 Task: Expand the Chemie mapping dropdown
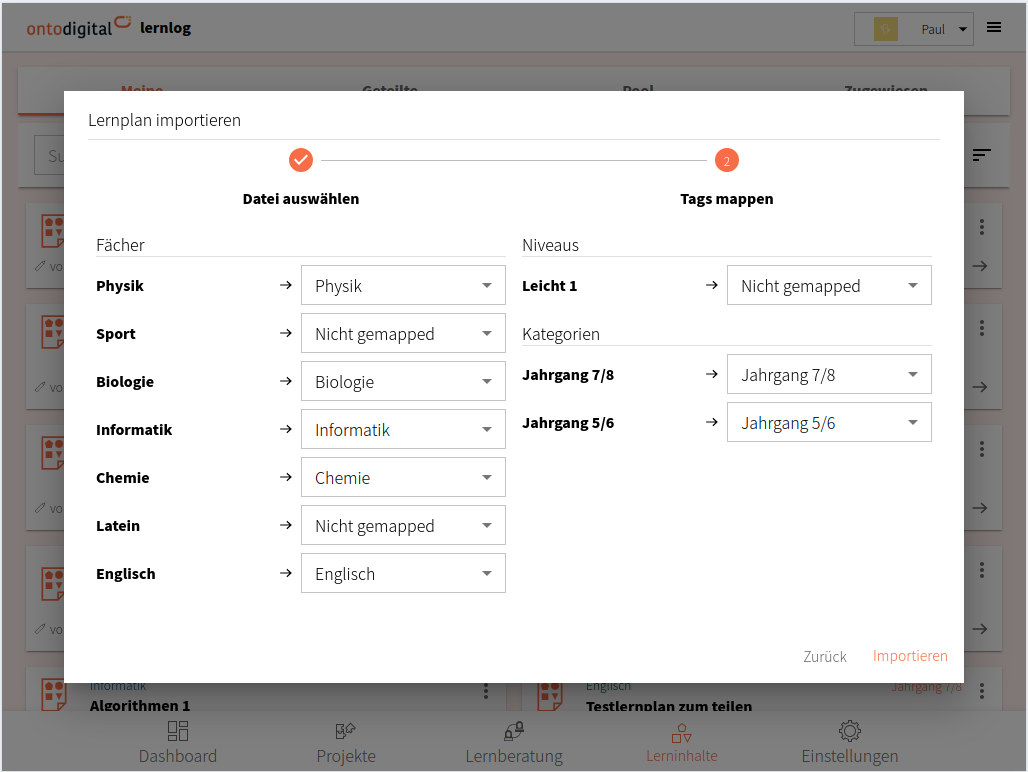(403, 477)
